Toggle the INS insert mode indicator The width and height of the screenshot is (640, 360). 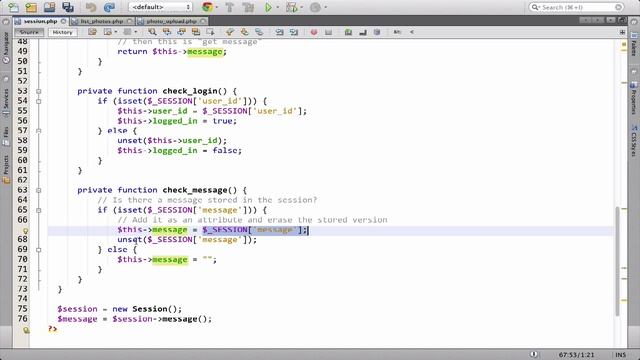(620, 355)
